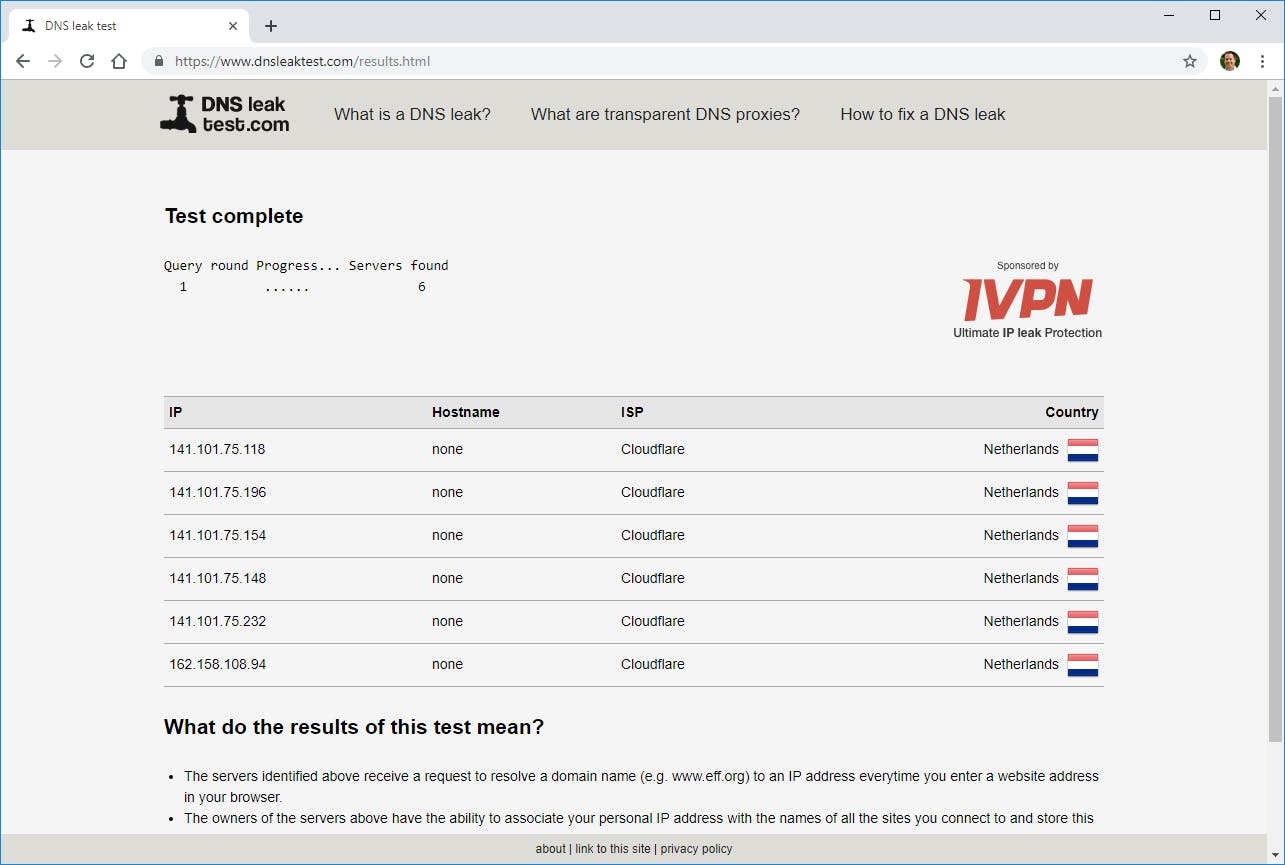Click the 'Sponsored by' label
Screen dimensions: 1285x865
1028,266
